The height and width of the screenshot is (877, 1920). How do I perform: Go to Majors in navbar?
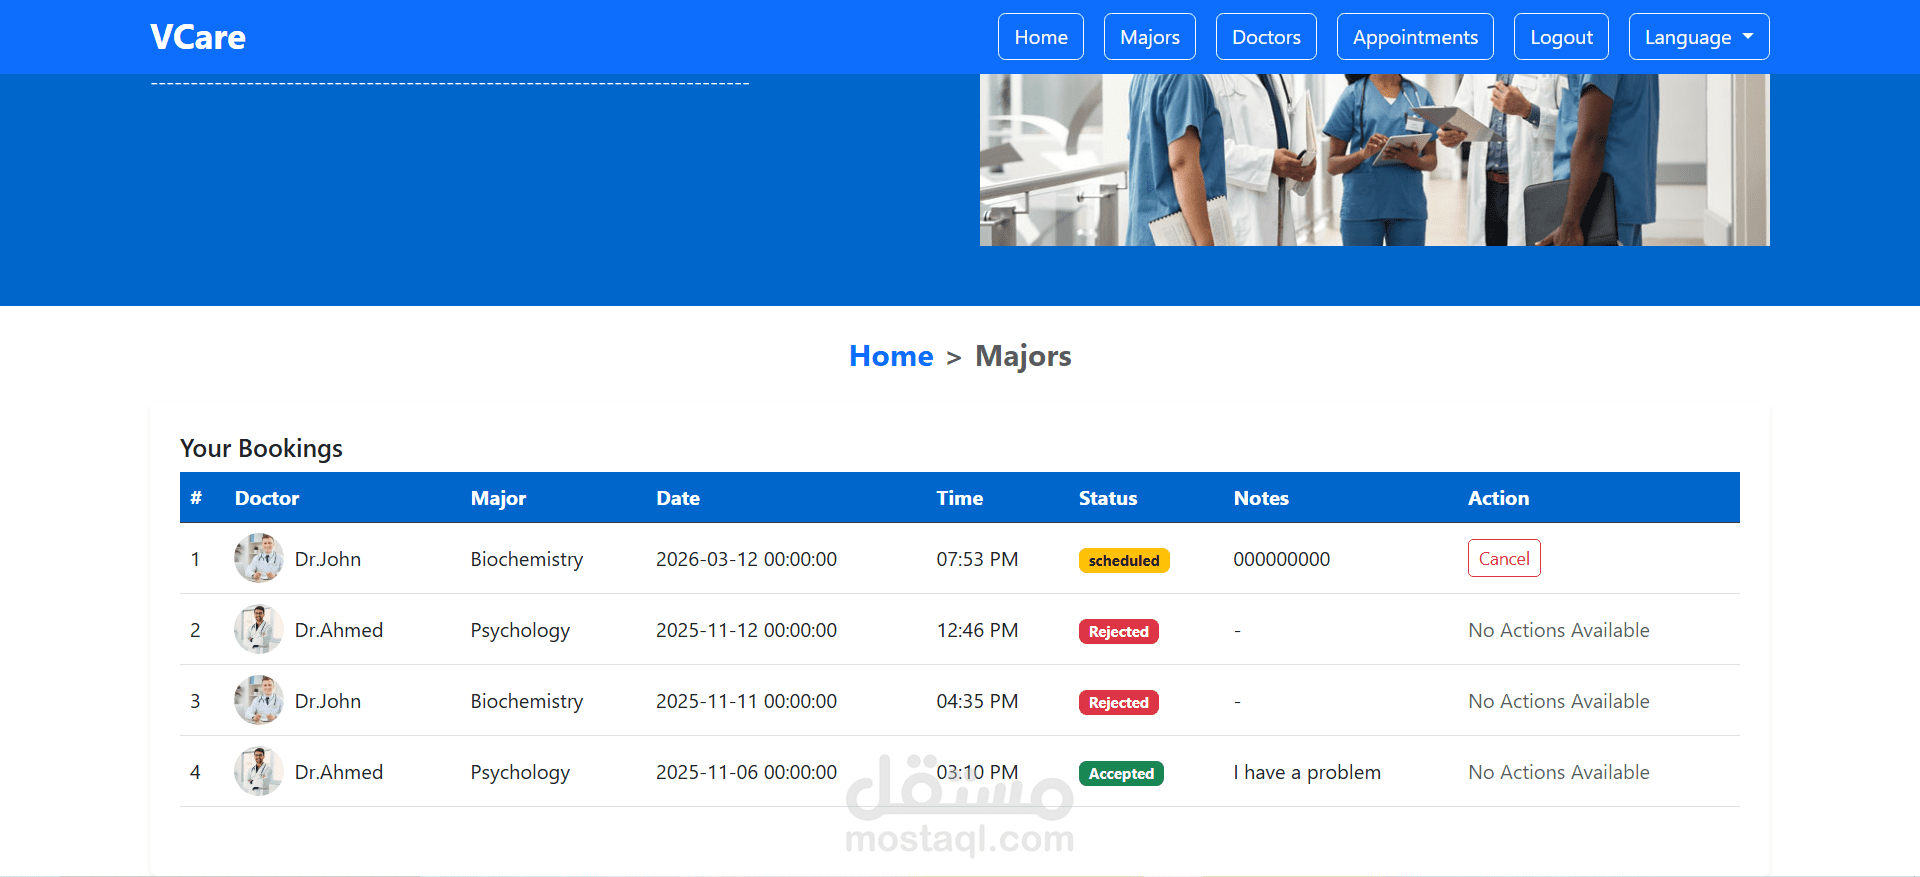pos(1150,37)
